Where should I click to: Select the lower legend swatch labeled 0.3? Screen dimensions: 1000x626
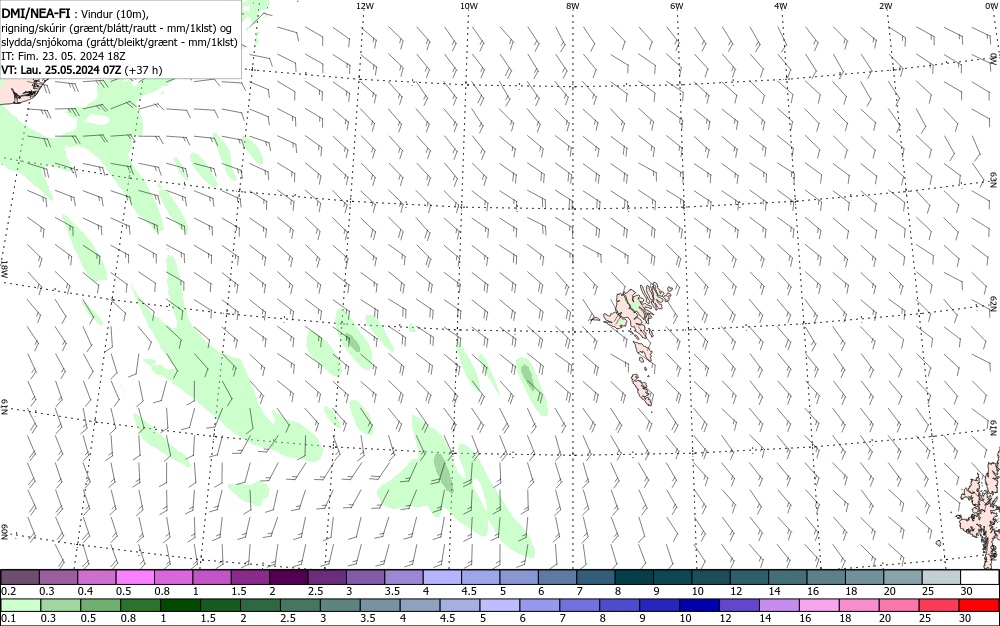(61, 605)
